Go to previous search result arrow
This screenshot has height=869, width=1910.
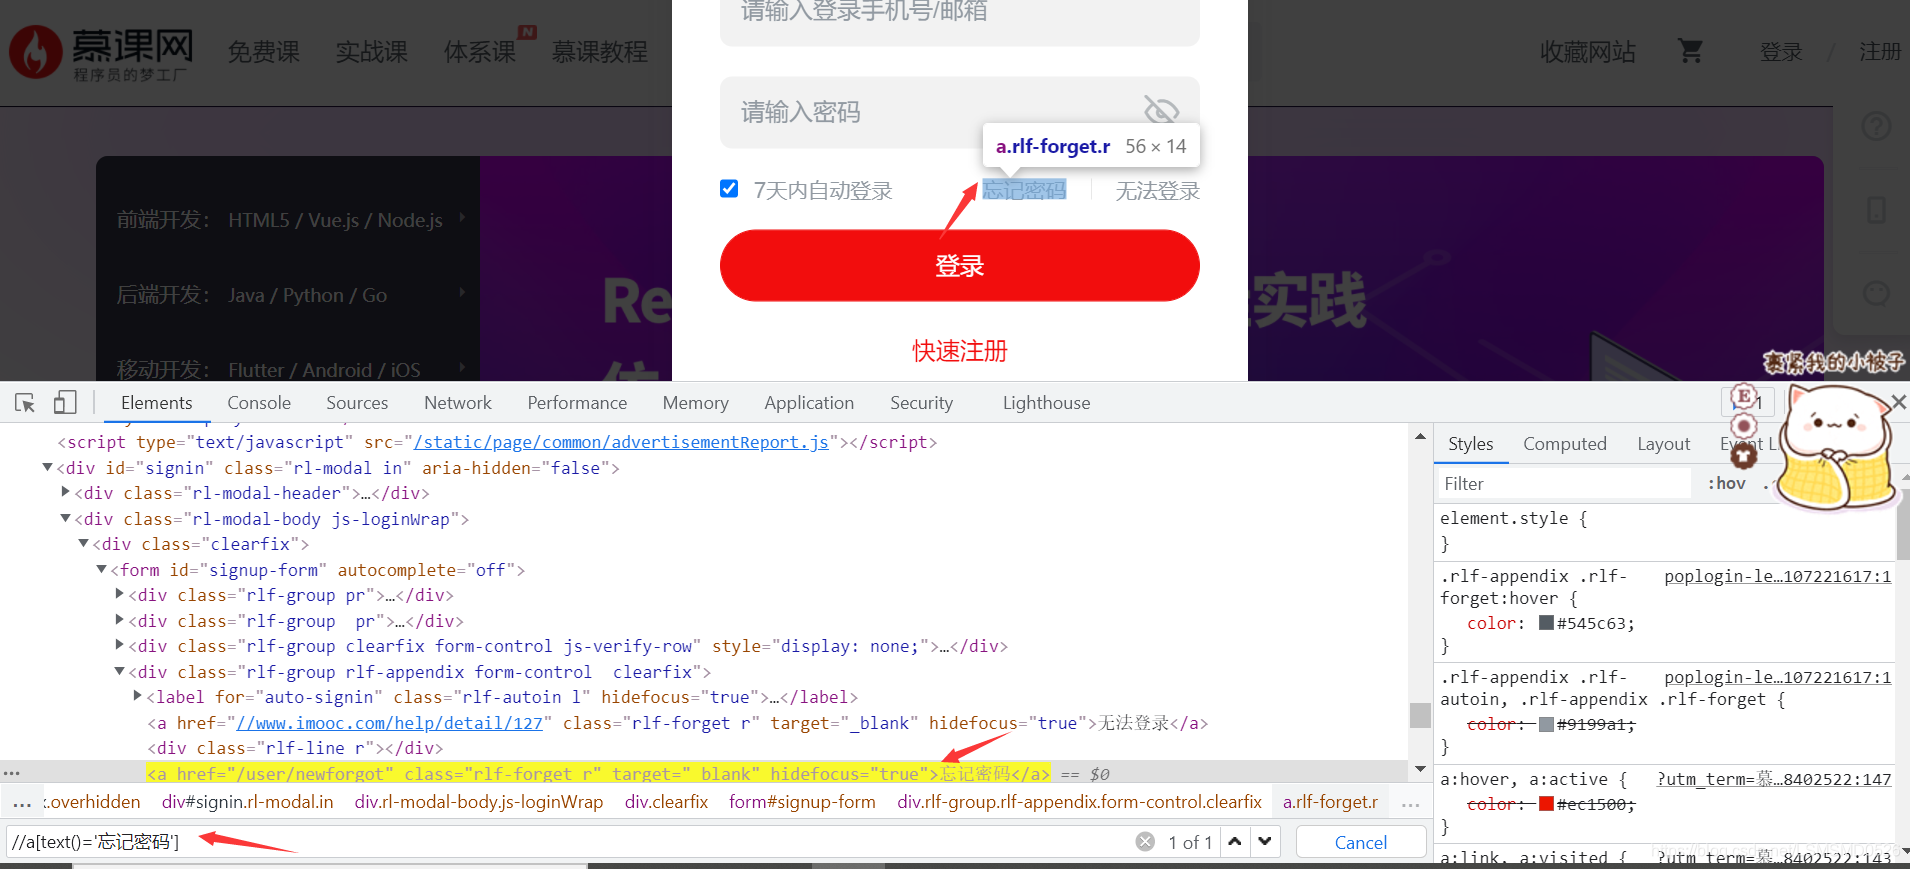coord(1235,842)
